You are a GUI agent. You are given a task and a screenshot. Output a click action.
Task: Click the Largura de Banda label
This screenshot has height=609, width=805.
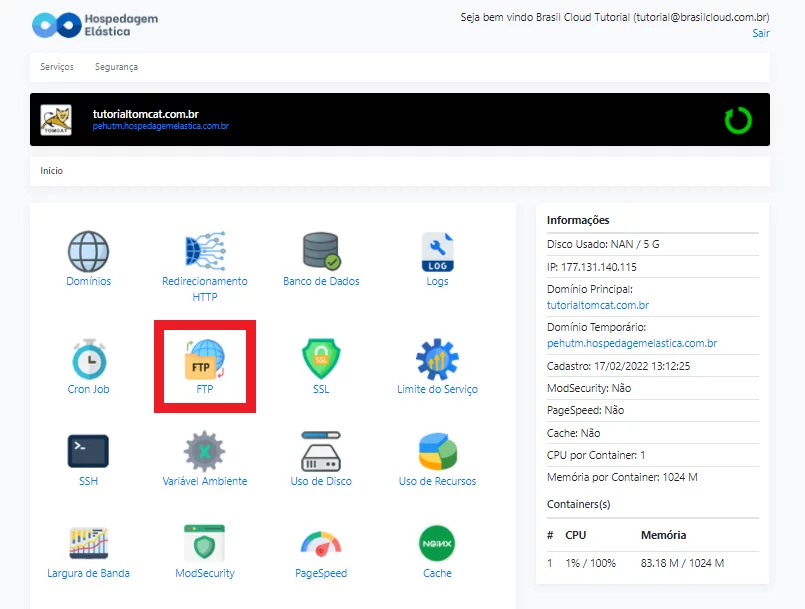pyautogui.click(x=88, y=573)
